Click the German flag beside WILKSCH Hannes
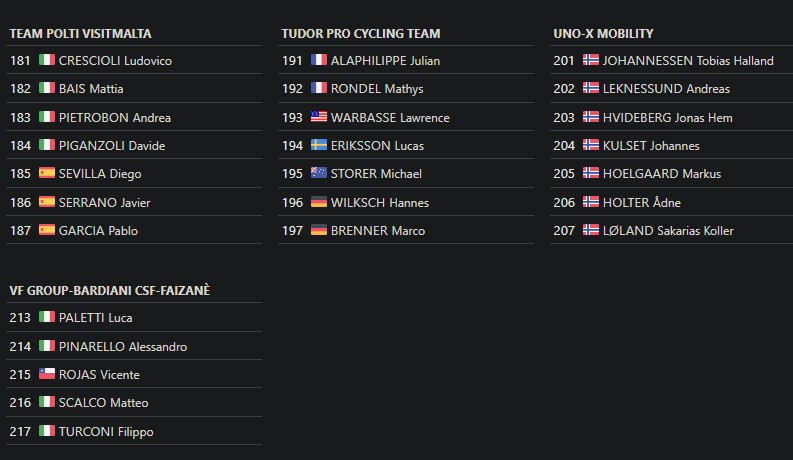Image resolution: width=793 pixels, height=460 pixels. tap(319, 202)
